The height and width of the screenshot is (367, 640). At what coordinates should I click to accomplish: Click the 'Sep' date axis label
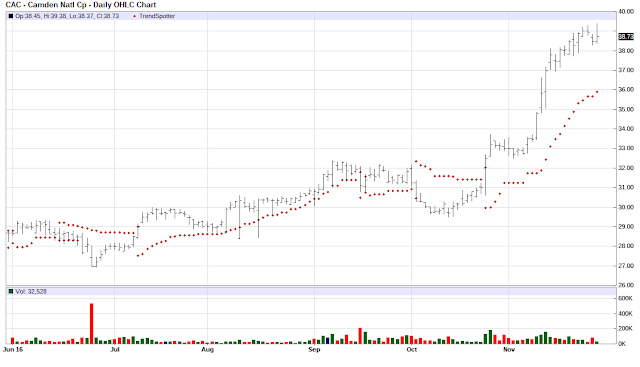point(314,349)
